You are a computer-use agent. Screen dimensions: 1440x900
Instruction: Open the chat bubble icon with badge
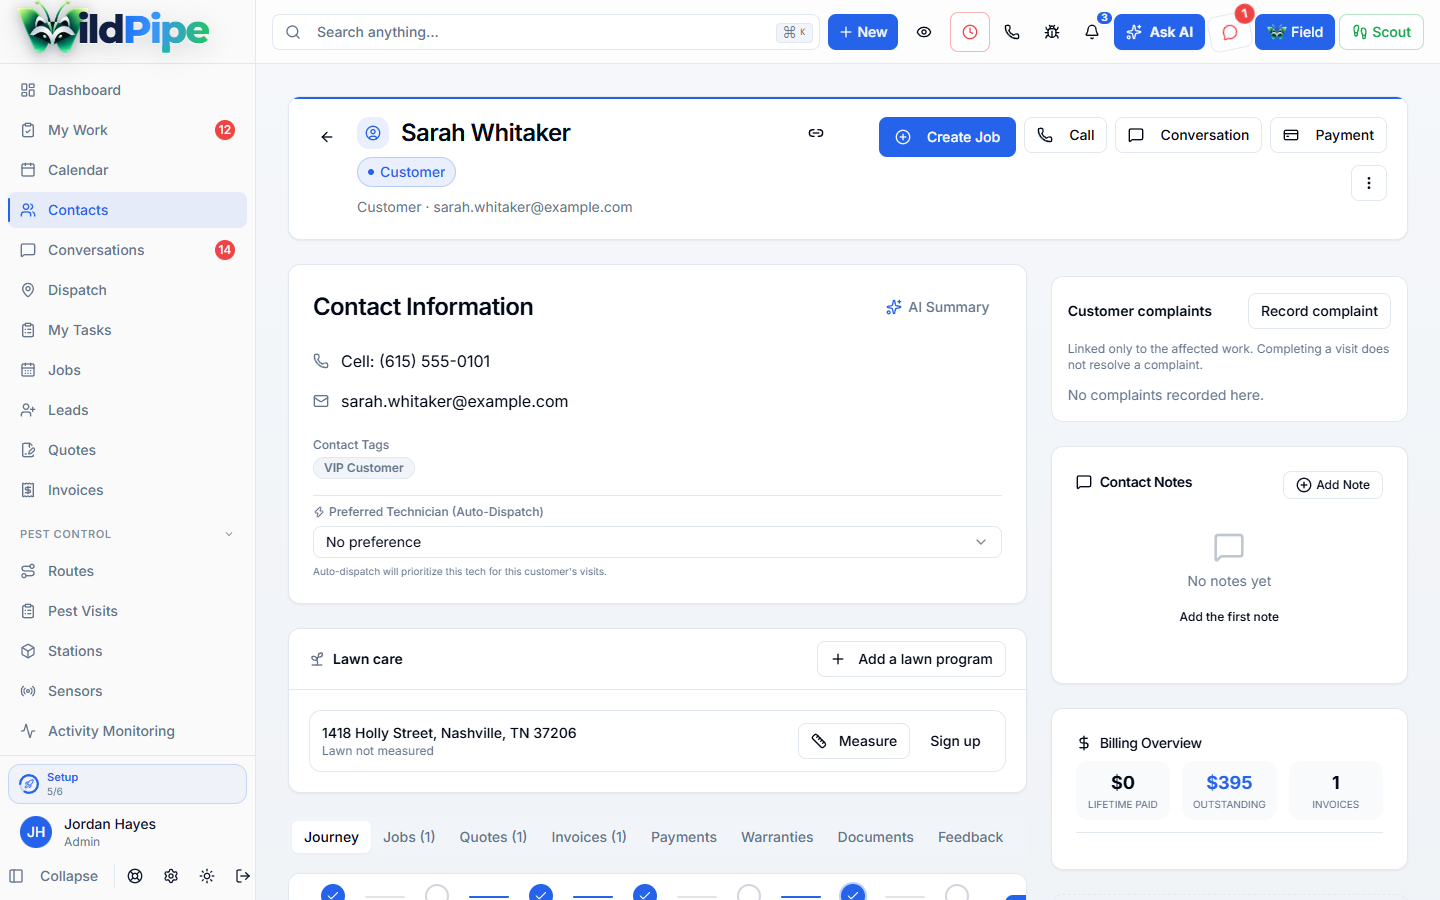1230,32
